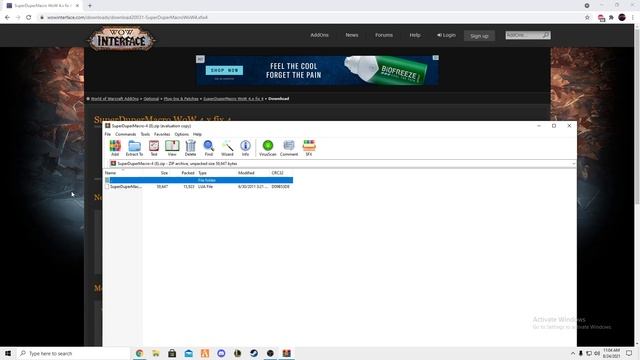Screen dimensions: 640x360
Task: Open WinRAR from the taskbar
Action: click(x=286, y=353)
